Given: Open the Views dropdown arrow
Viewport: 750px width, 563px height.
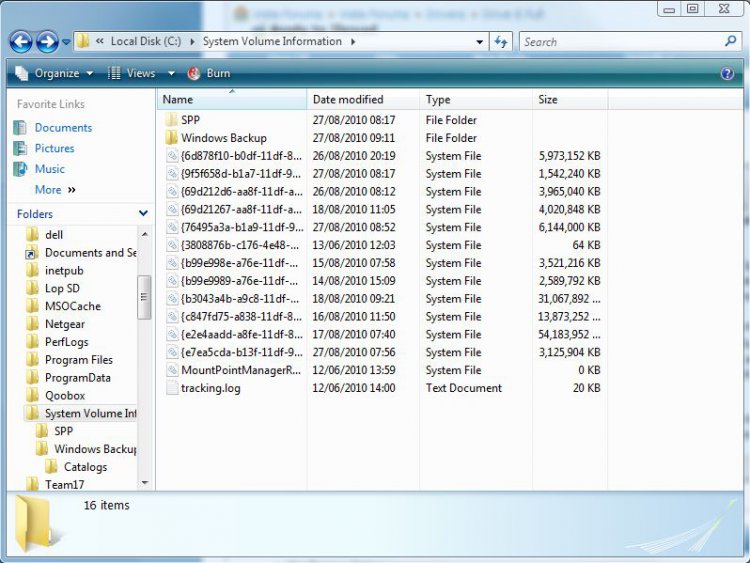Looking at the screenshot, I should [171, 74].
